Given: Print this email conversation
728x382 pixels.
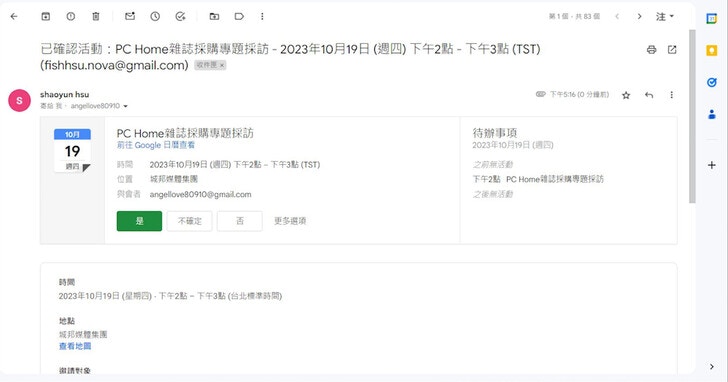Looking at the screenshot, I should click(x=651, y=50).
